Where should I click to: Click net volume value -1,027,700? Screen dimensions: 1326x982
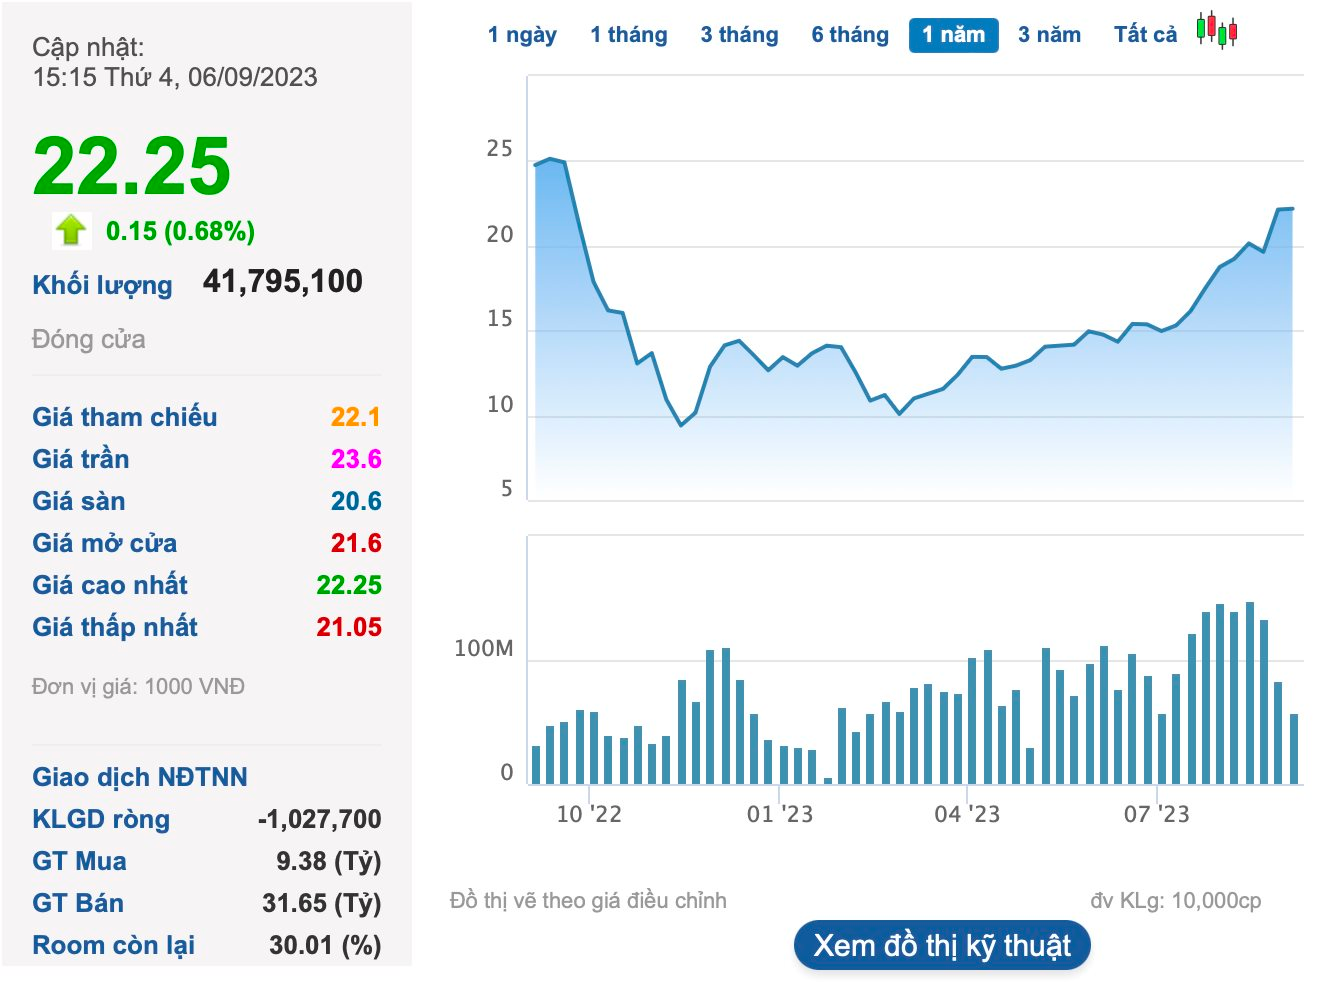pos(320,819)
